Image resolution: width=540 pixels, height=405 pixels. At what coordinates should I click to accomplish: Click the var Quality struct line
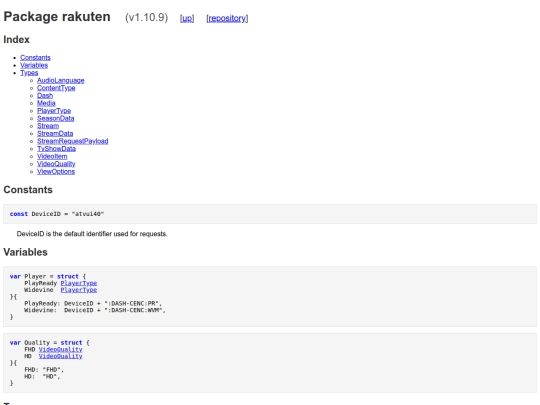click(50, 342)
